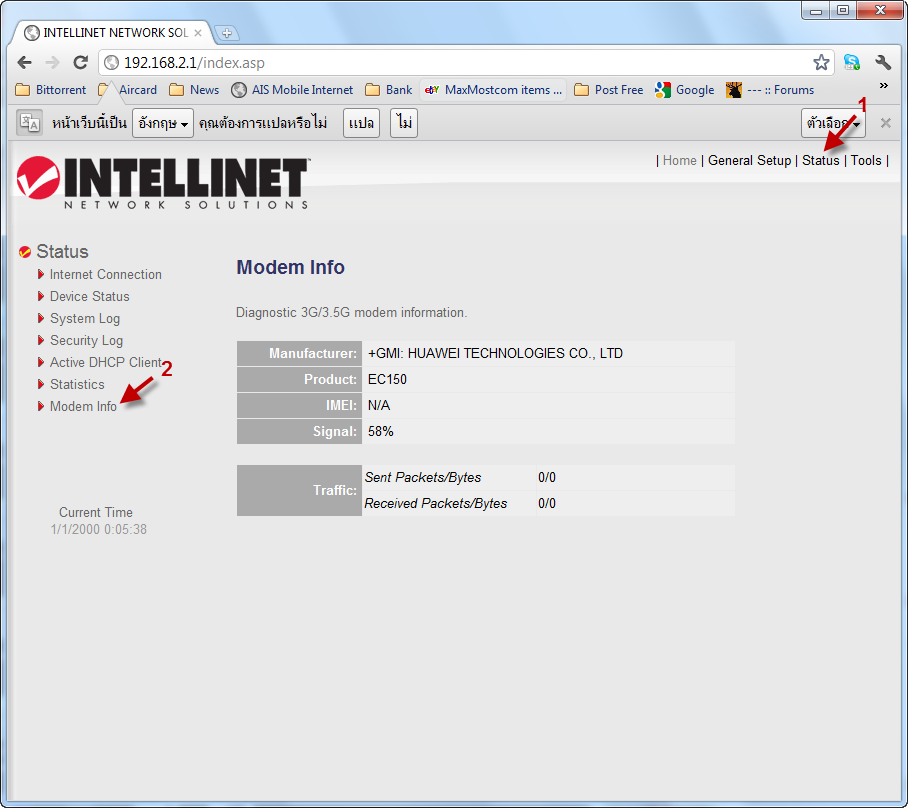Dismiss the translate bar with the X

885,123
